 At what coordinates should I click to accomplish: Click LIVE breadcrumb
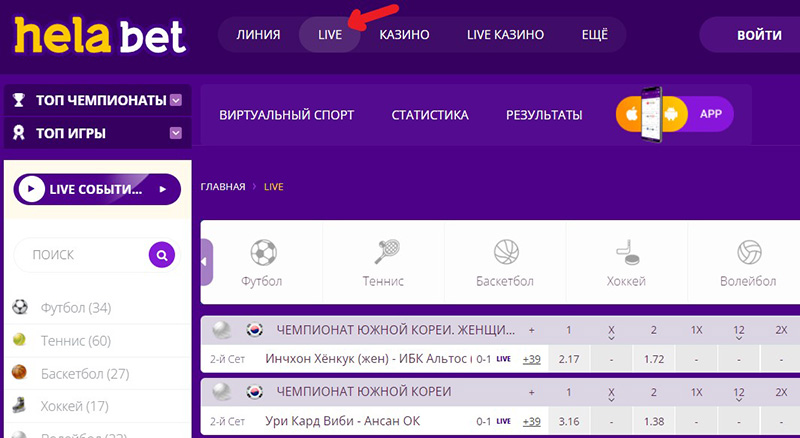[273, 187]
